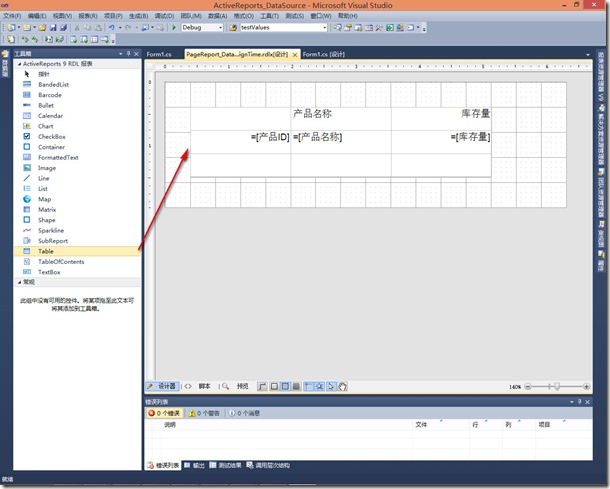Click the zoom out minus button
Image resolution: width=610 pixels, height=489 pixels.
click(x=528, y=387)
